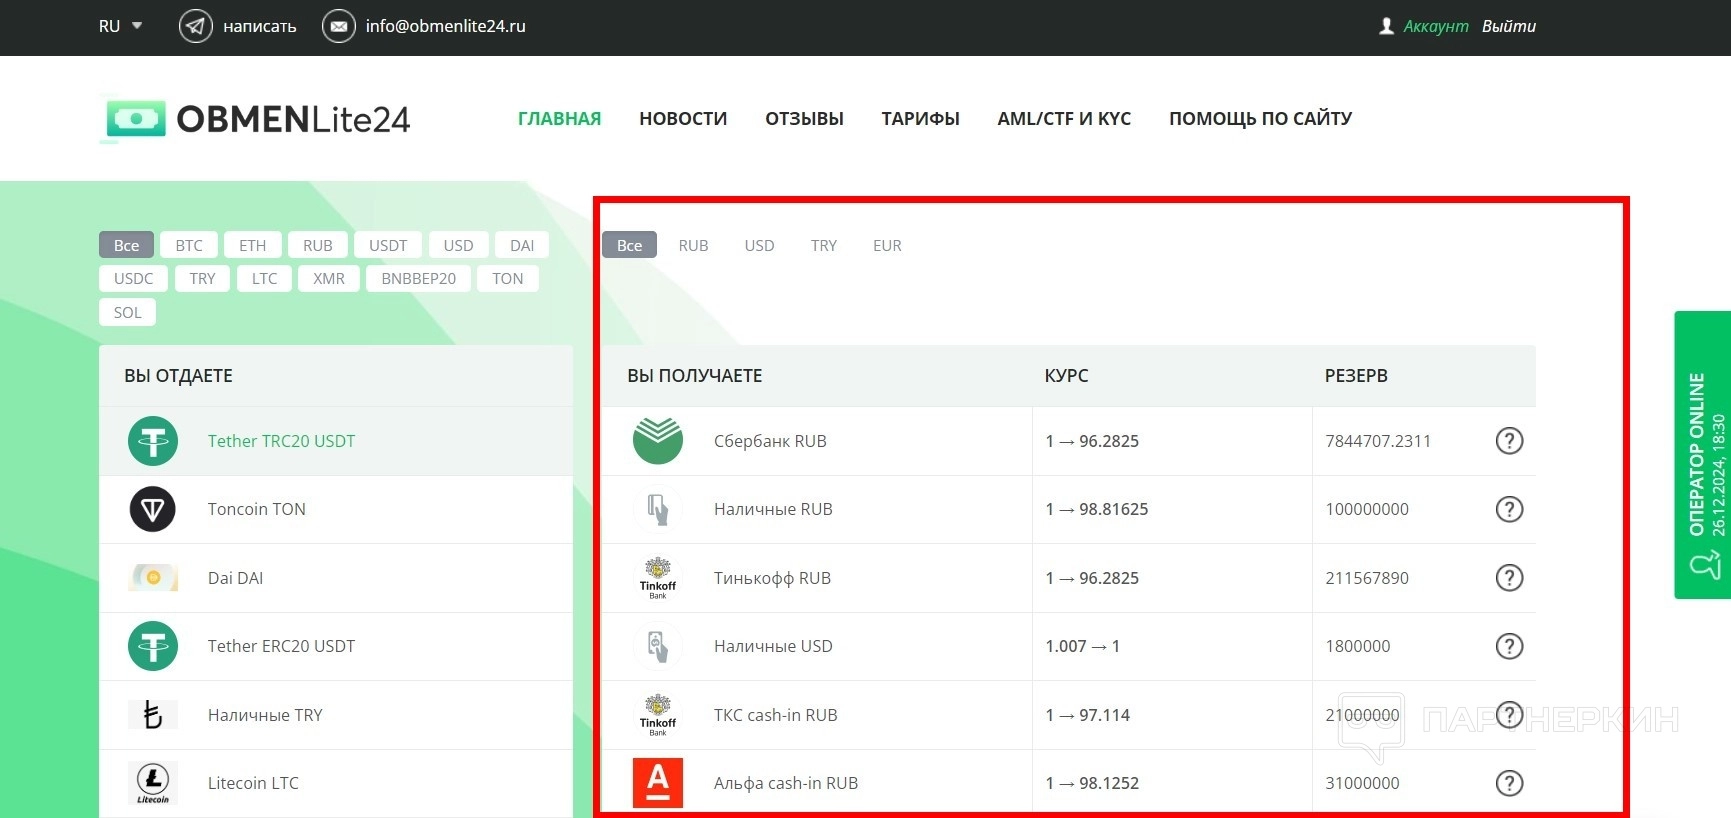Viewport: 1731px width, 818px height.
Task: Open help icon for Альфа cash-in RUB reserve
Action: [x=1509, y=783]
